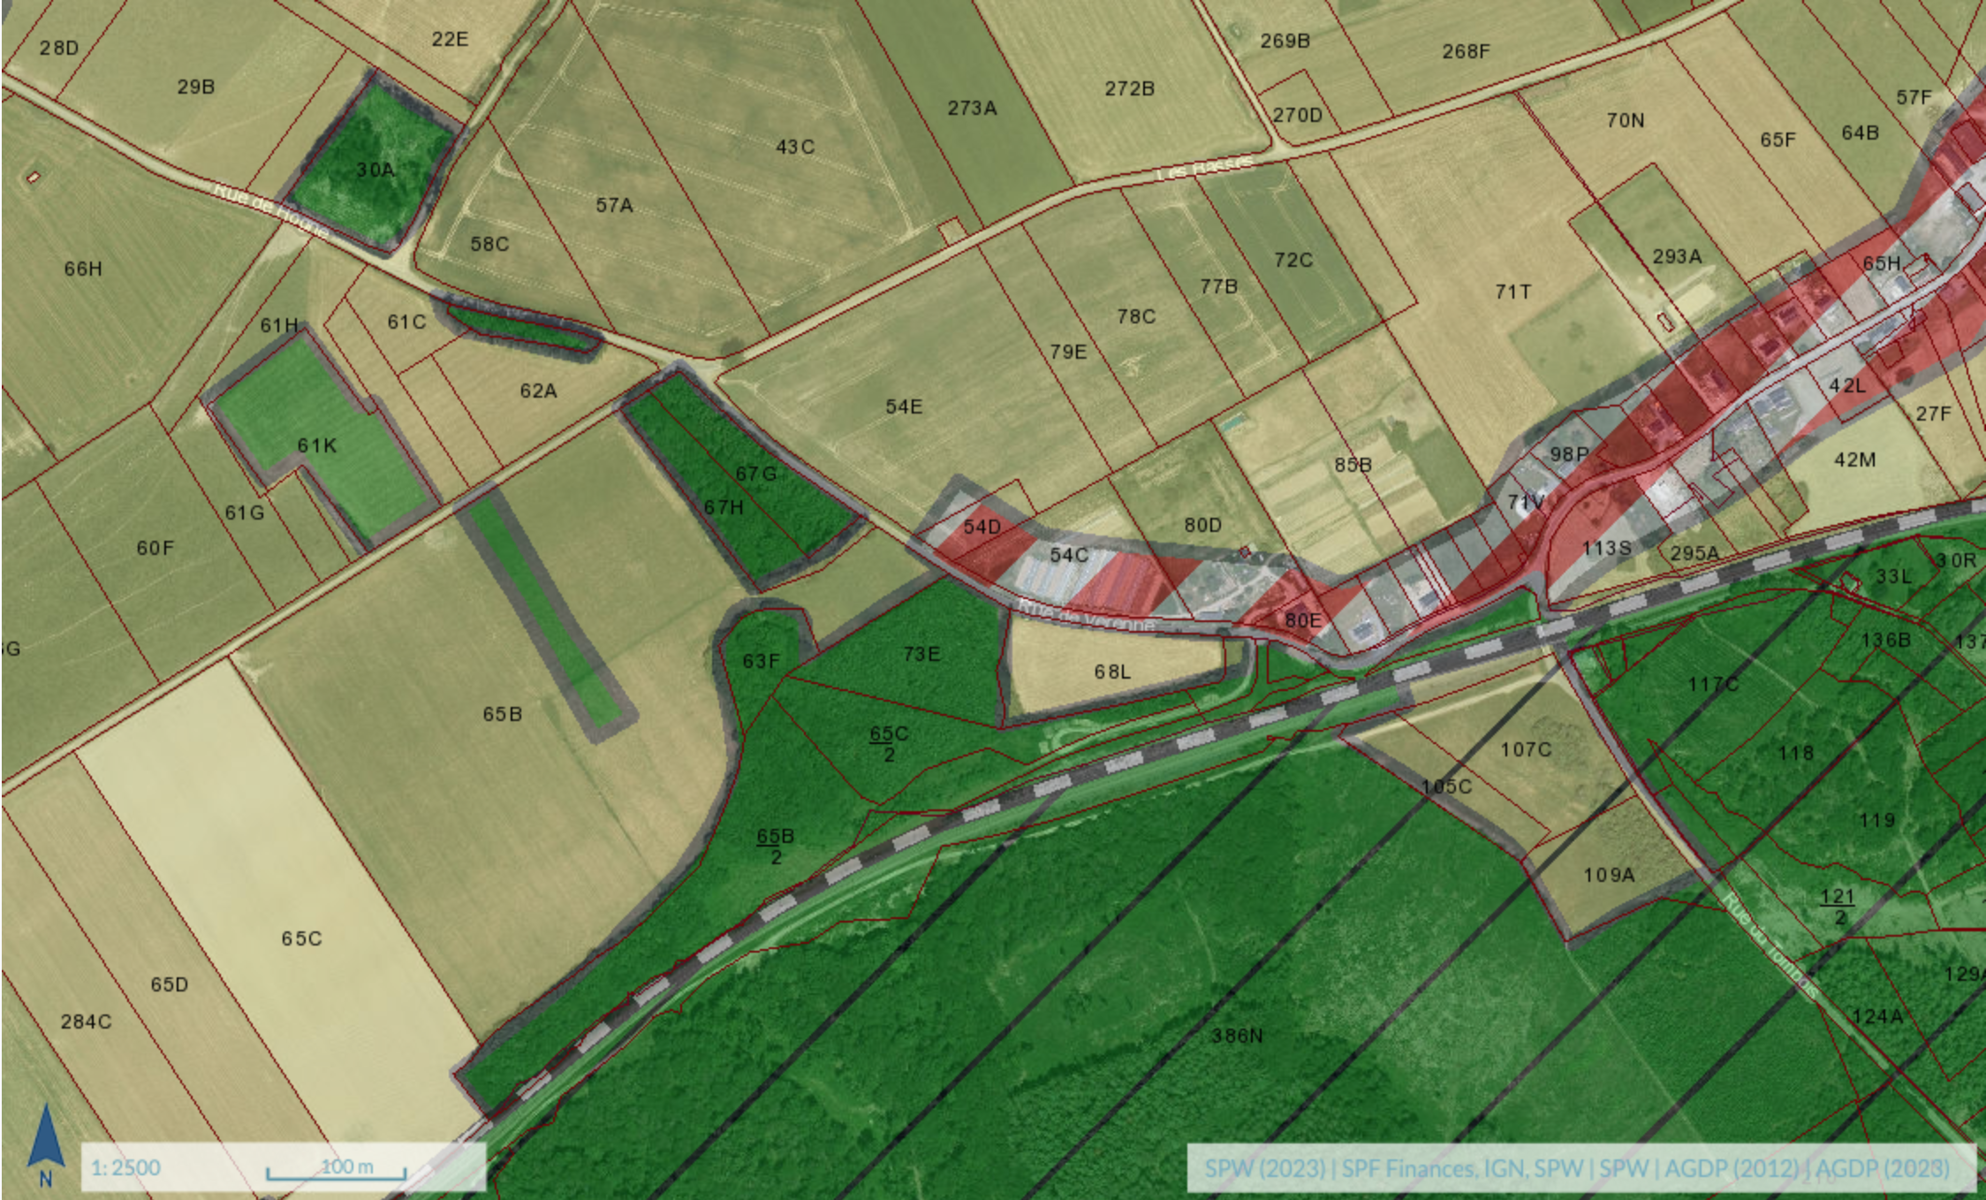
Task: Click the SPW (2023) attribution link
Action: point(1263,1168)
